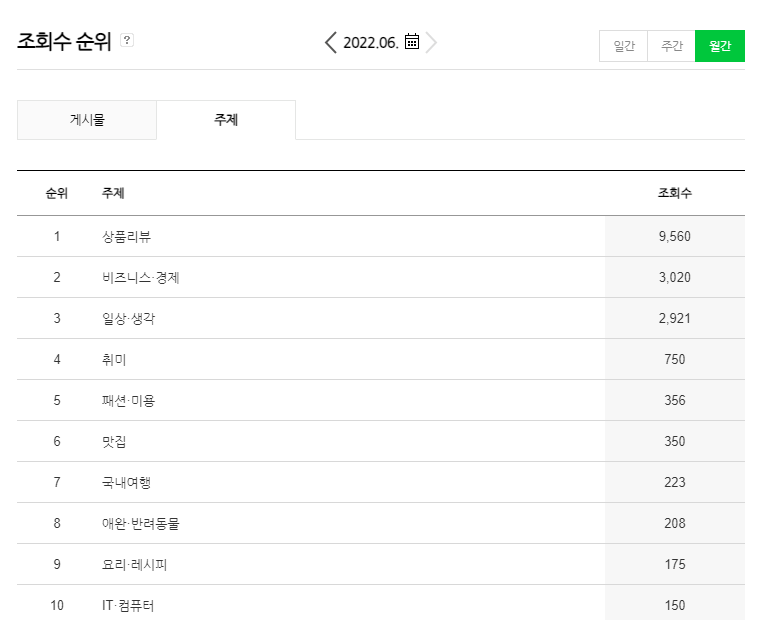Viewport: 784px width, 620px height.
Task: Select the 국내여행 topic
Action: 126,482
